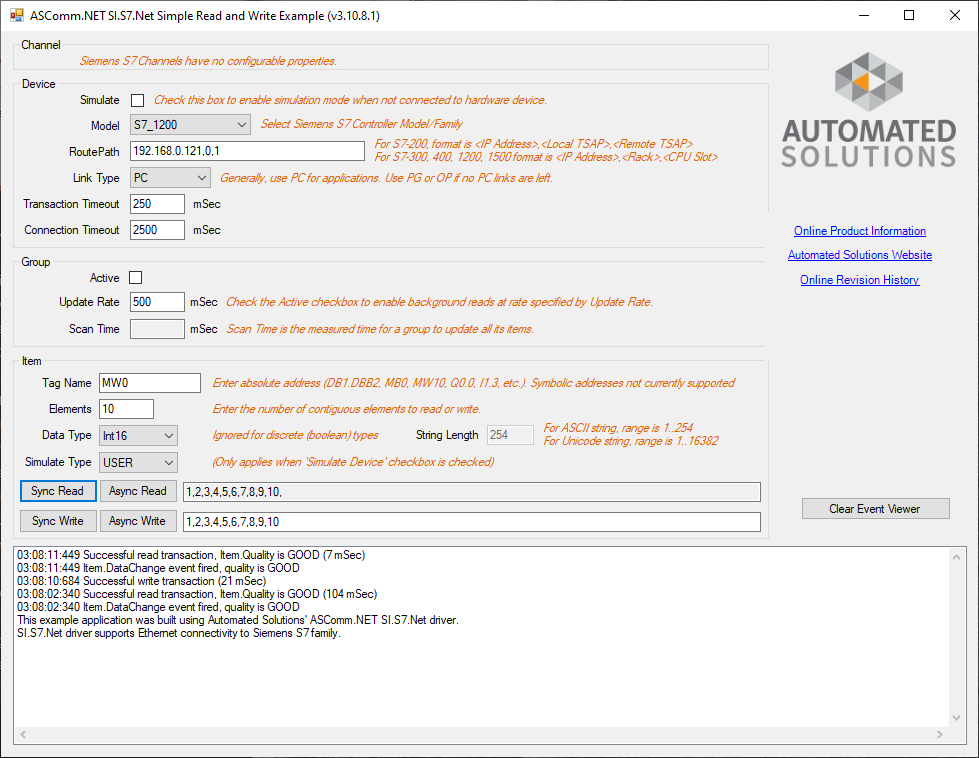
Task: Click the 'Select Siemens S7 Controller Model/Family' hint
Action: coord(362,124)
